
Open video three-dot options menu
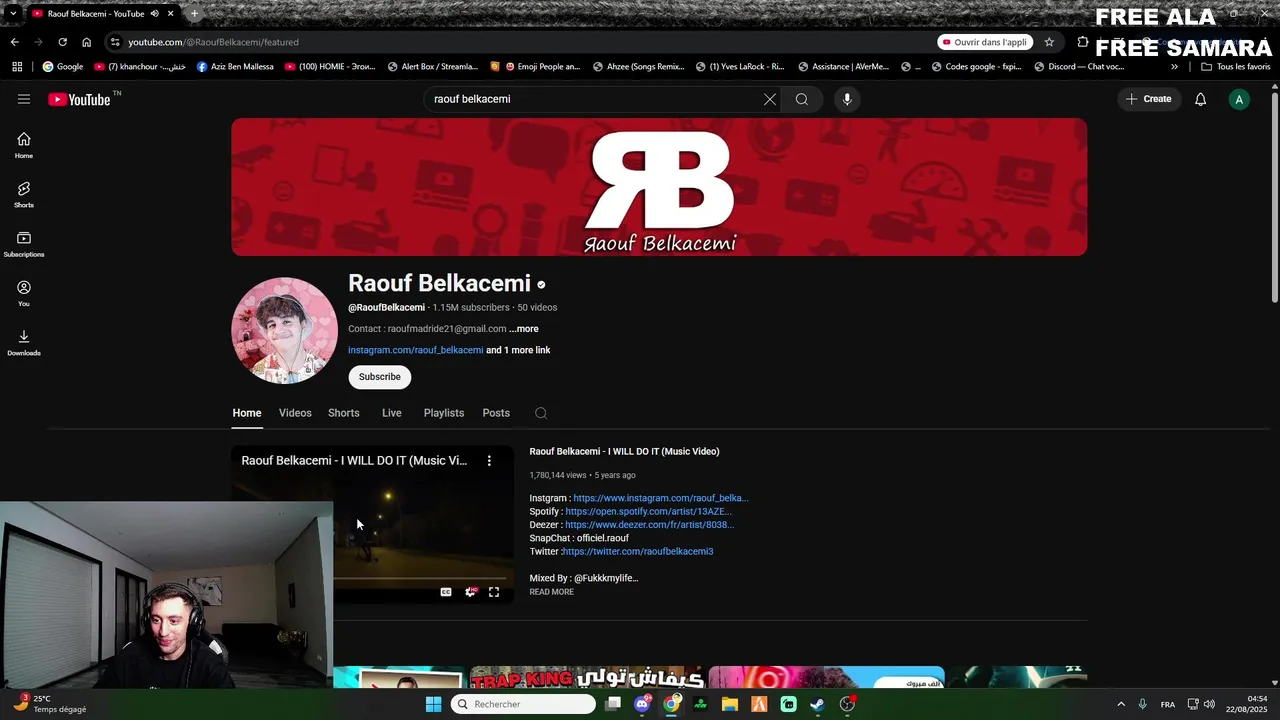coord(489,461)
